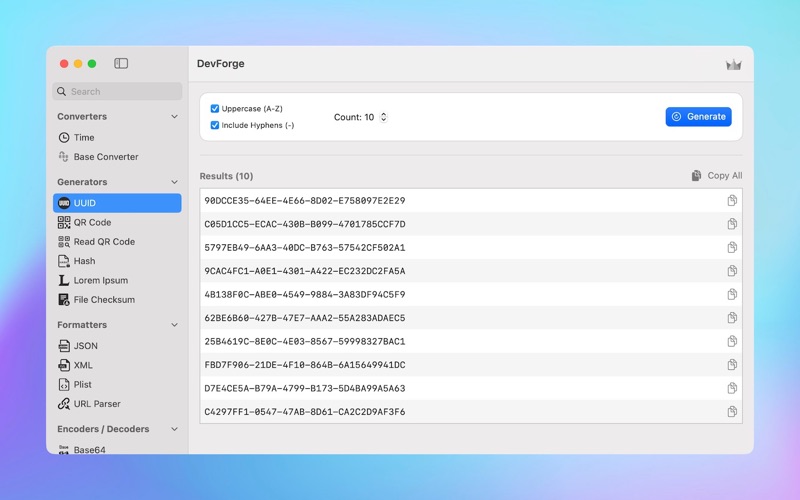Image resolution: width=800 pixels, height=500 pixels.
Task: Select UUID text 62BE6B60-427B-47E7-AAA2-55A283ADAEC5
Action: click(305, 318)
